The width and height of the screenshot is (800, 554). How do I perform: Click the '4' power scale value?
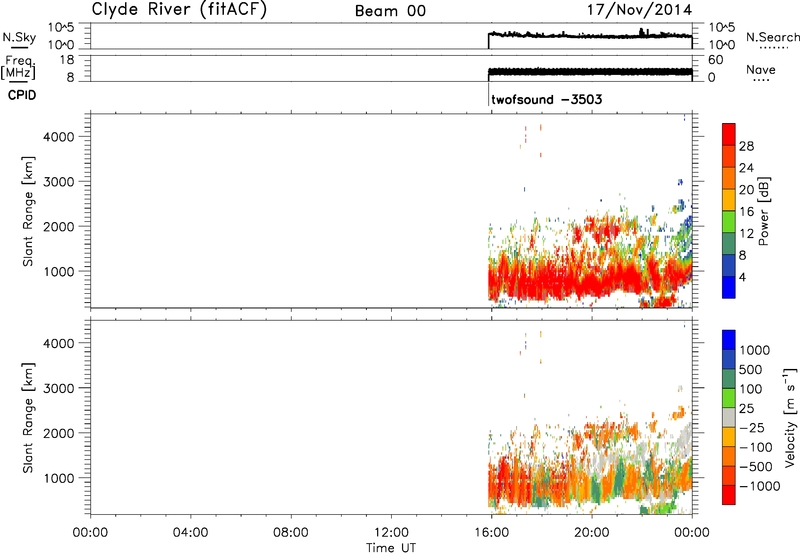(x=742, y=277)
